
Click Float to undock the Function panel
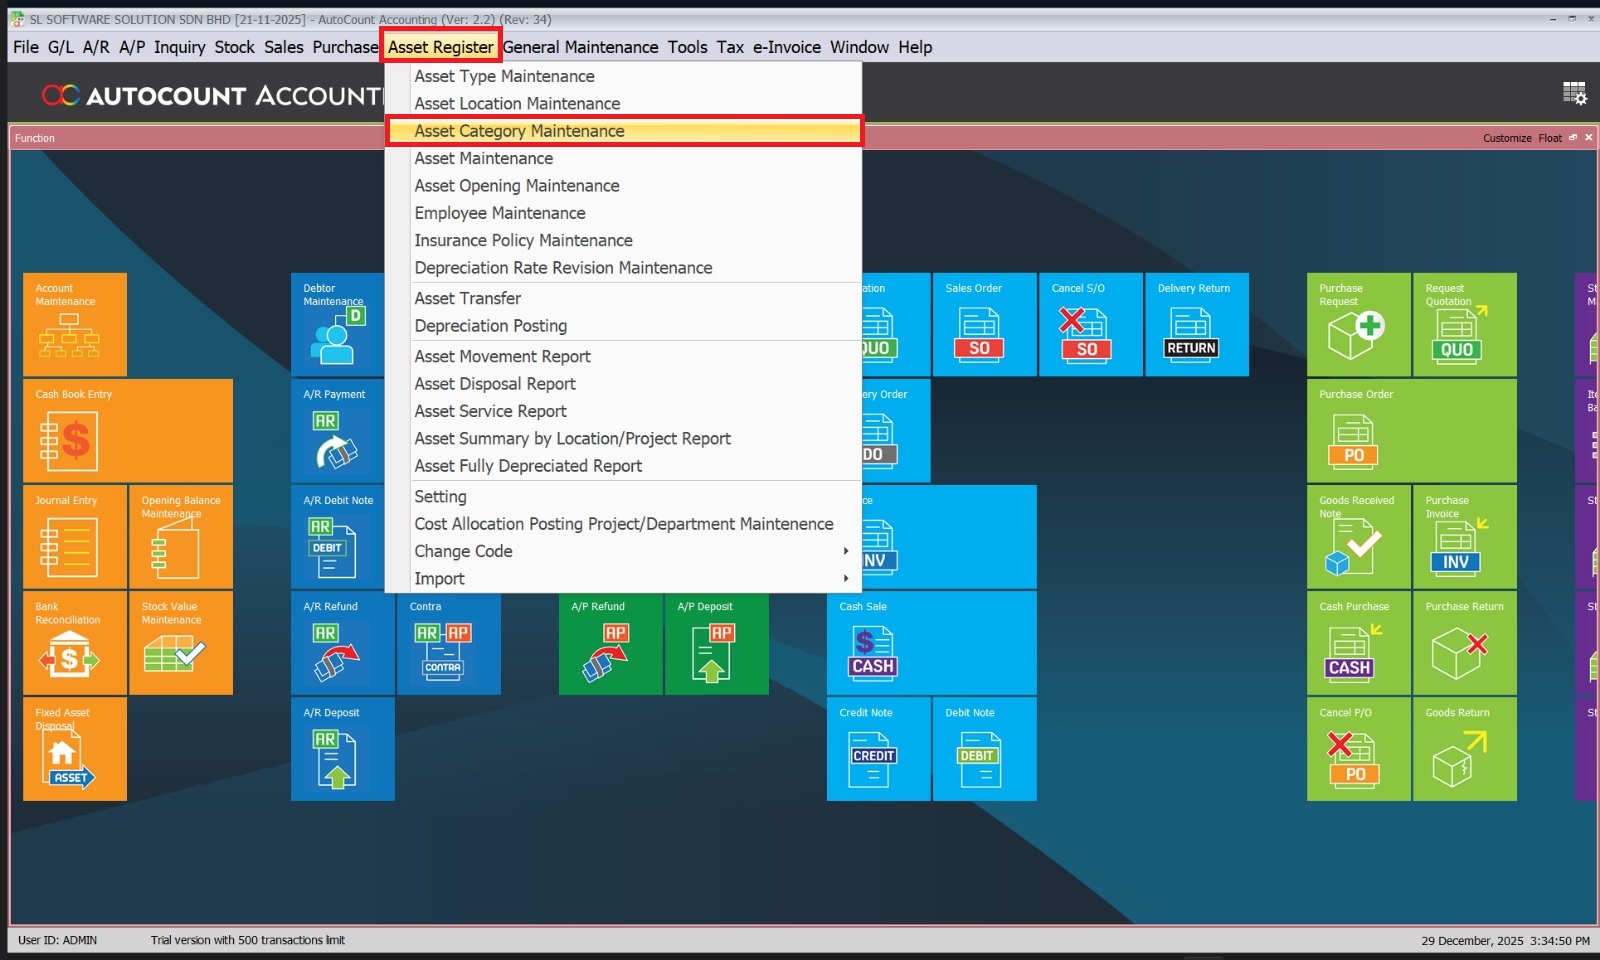click(1548, 138)
